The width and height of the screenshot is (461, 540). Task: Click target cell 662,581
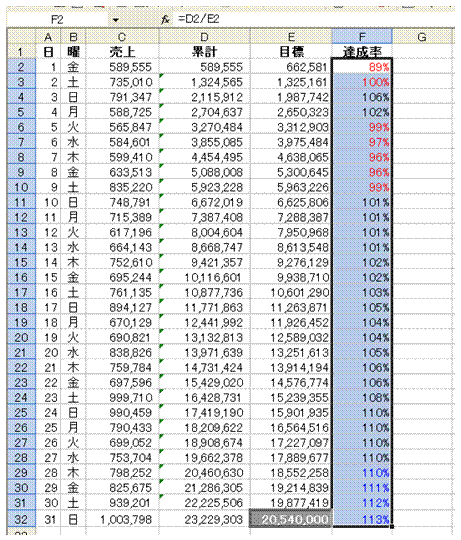pyautogui.click(x=291, y=67)
